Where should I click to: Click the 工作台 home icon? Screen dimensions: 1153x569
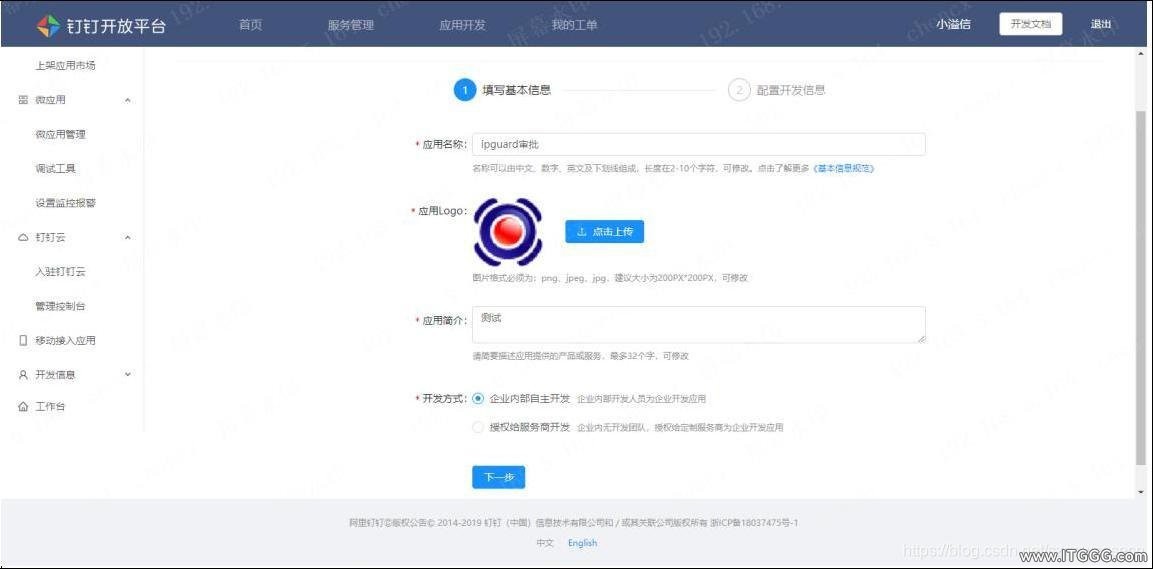click(23, 407)
